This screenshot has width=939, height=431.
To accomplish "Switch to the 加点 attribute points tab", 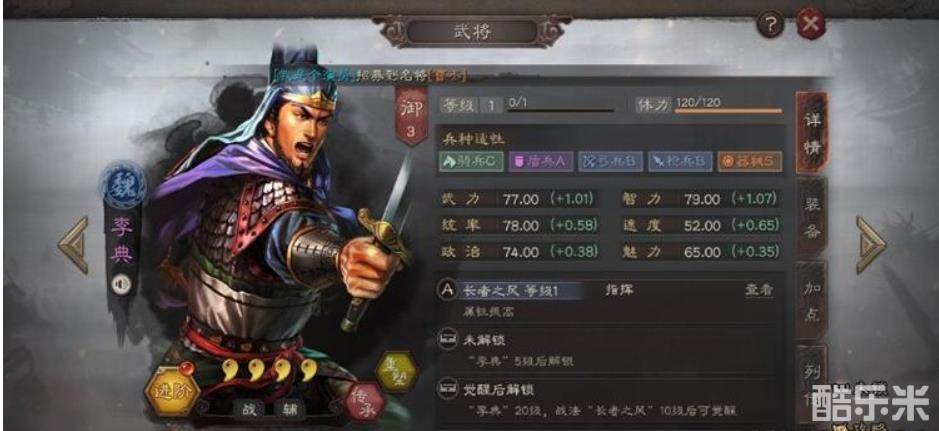I will [812, 301].
